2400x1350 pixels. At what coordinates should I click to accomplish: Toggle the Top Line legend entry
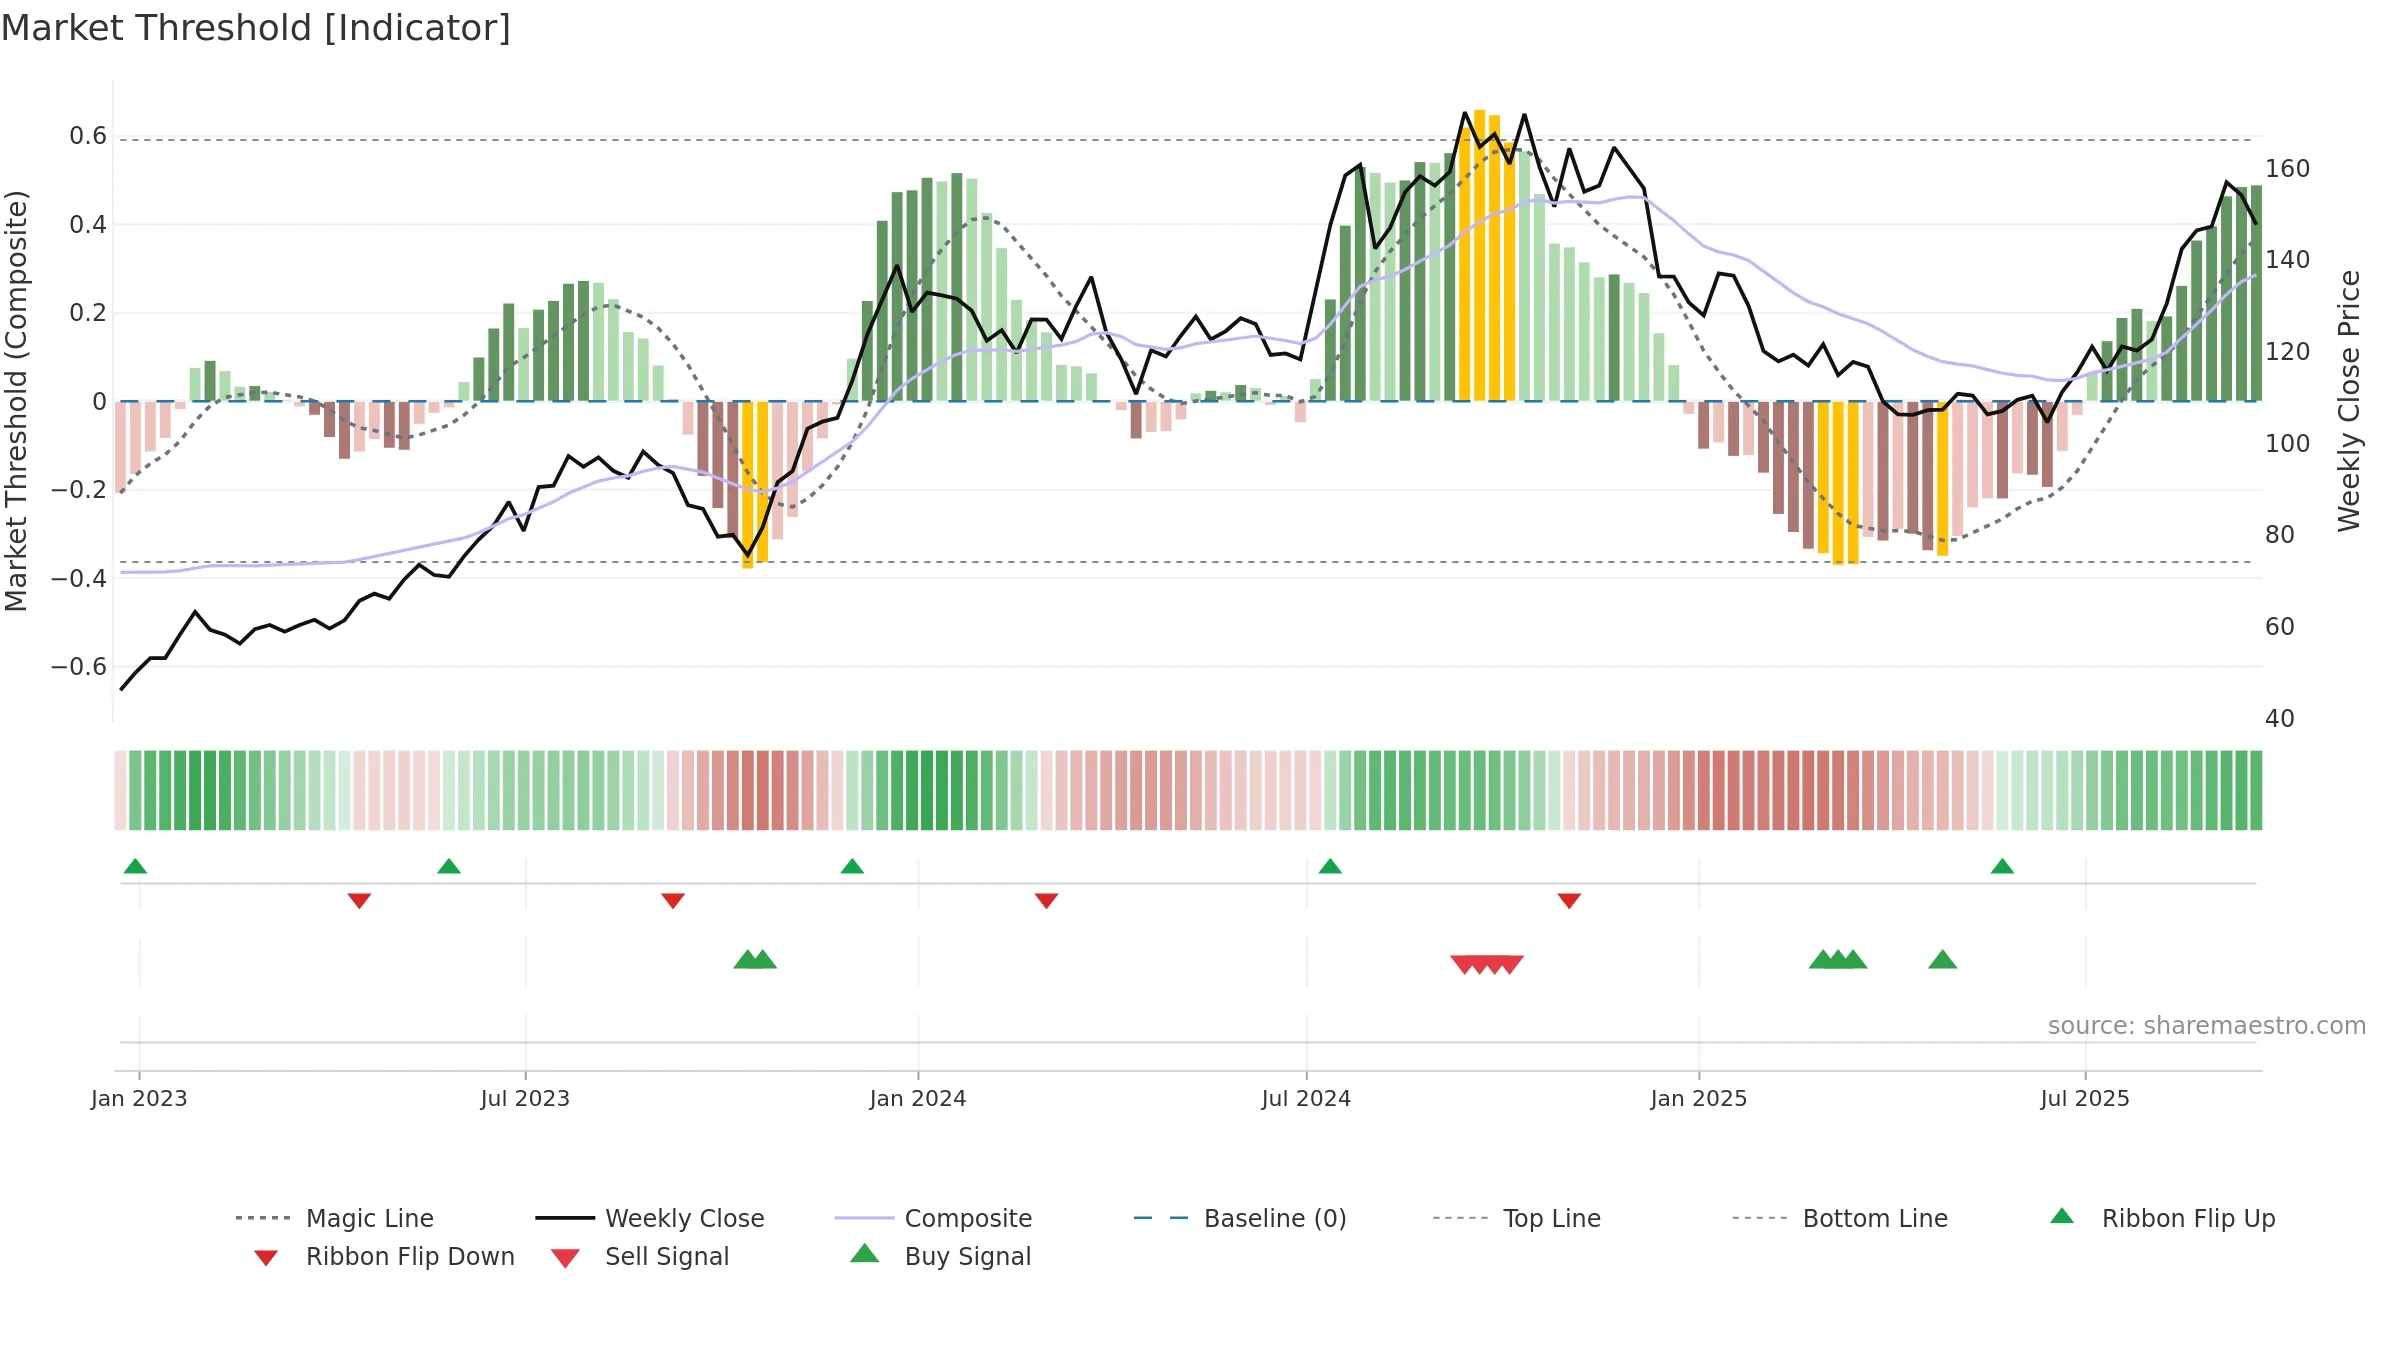[1517, 1218]
